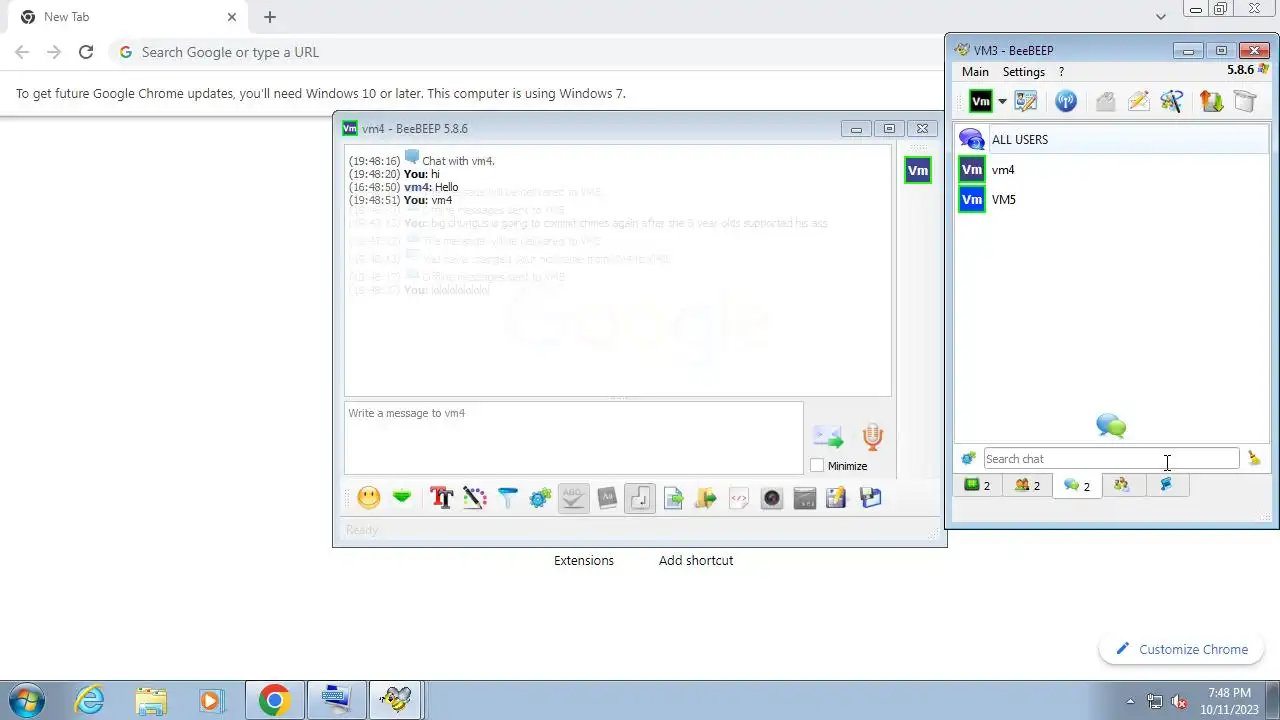Open the ? help menu
The image size is (1280, 720).
[1061, 72]
